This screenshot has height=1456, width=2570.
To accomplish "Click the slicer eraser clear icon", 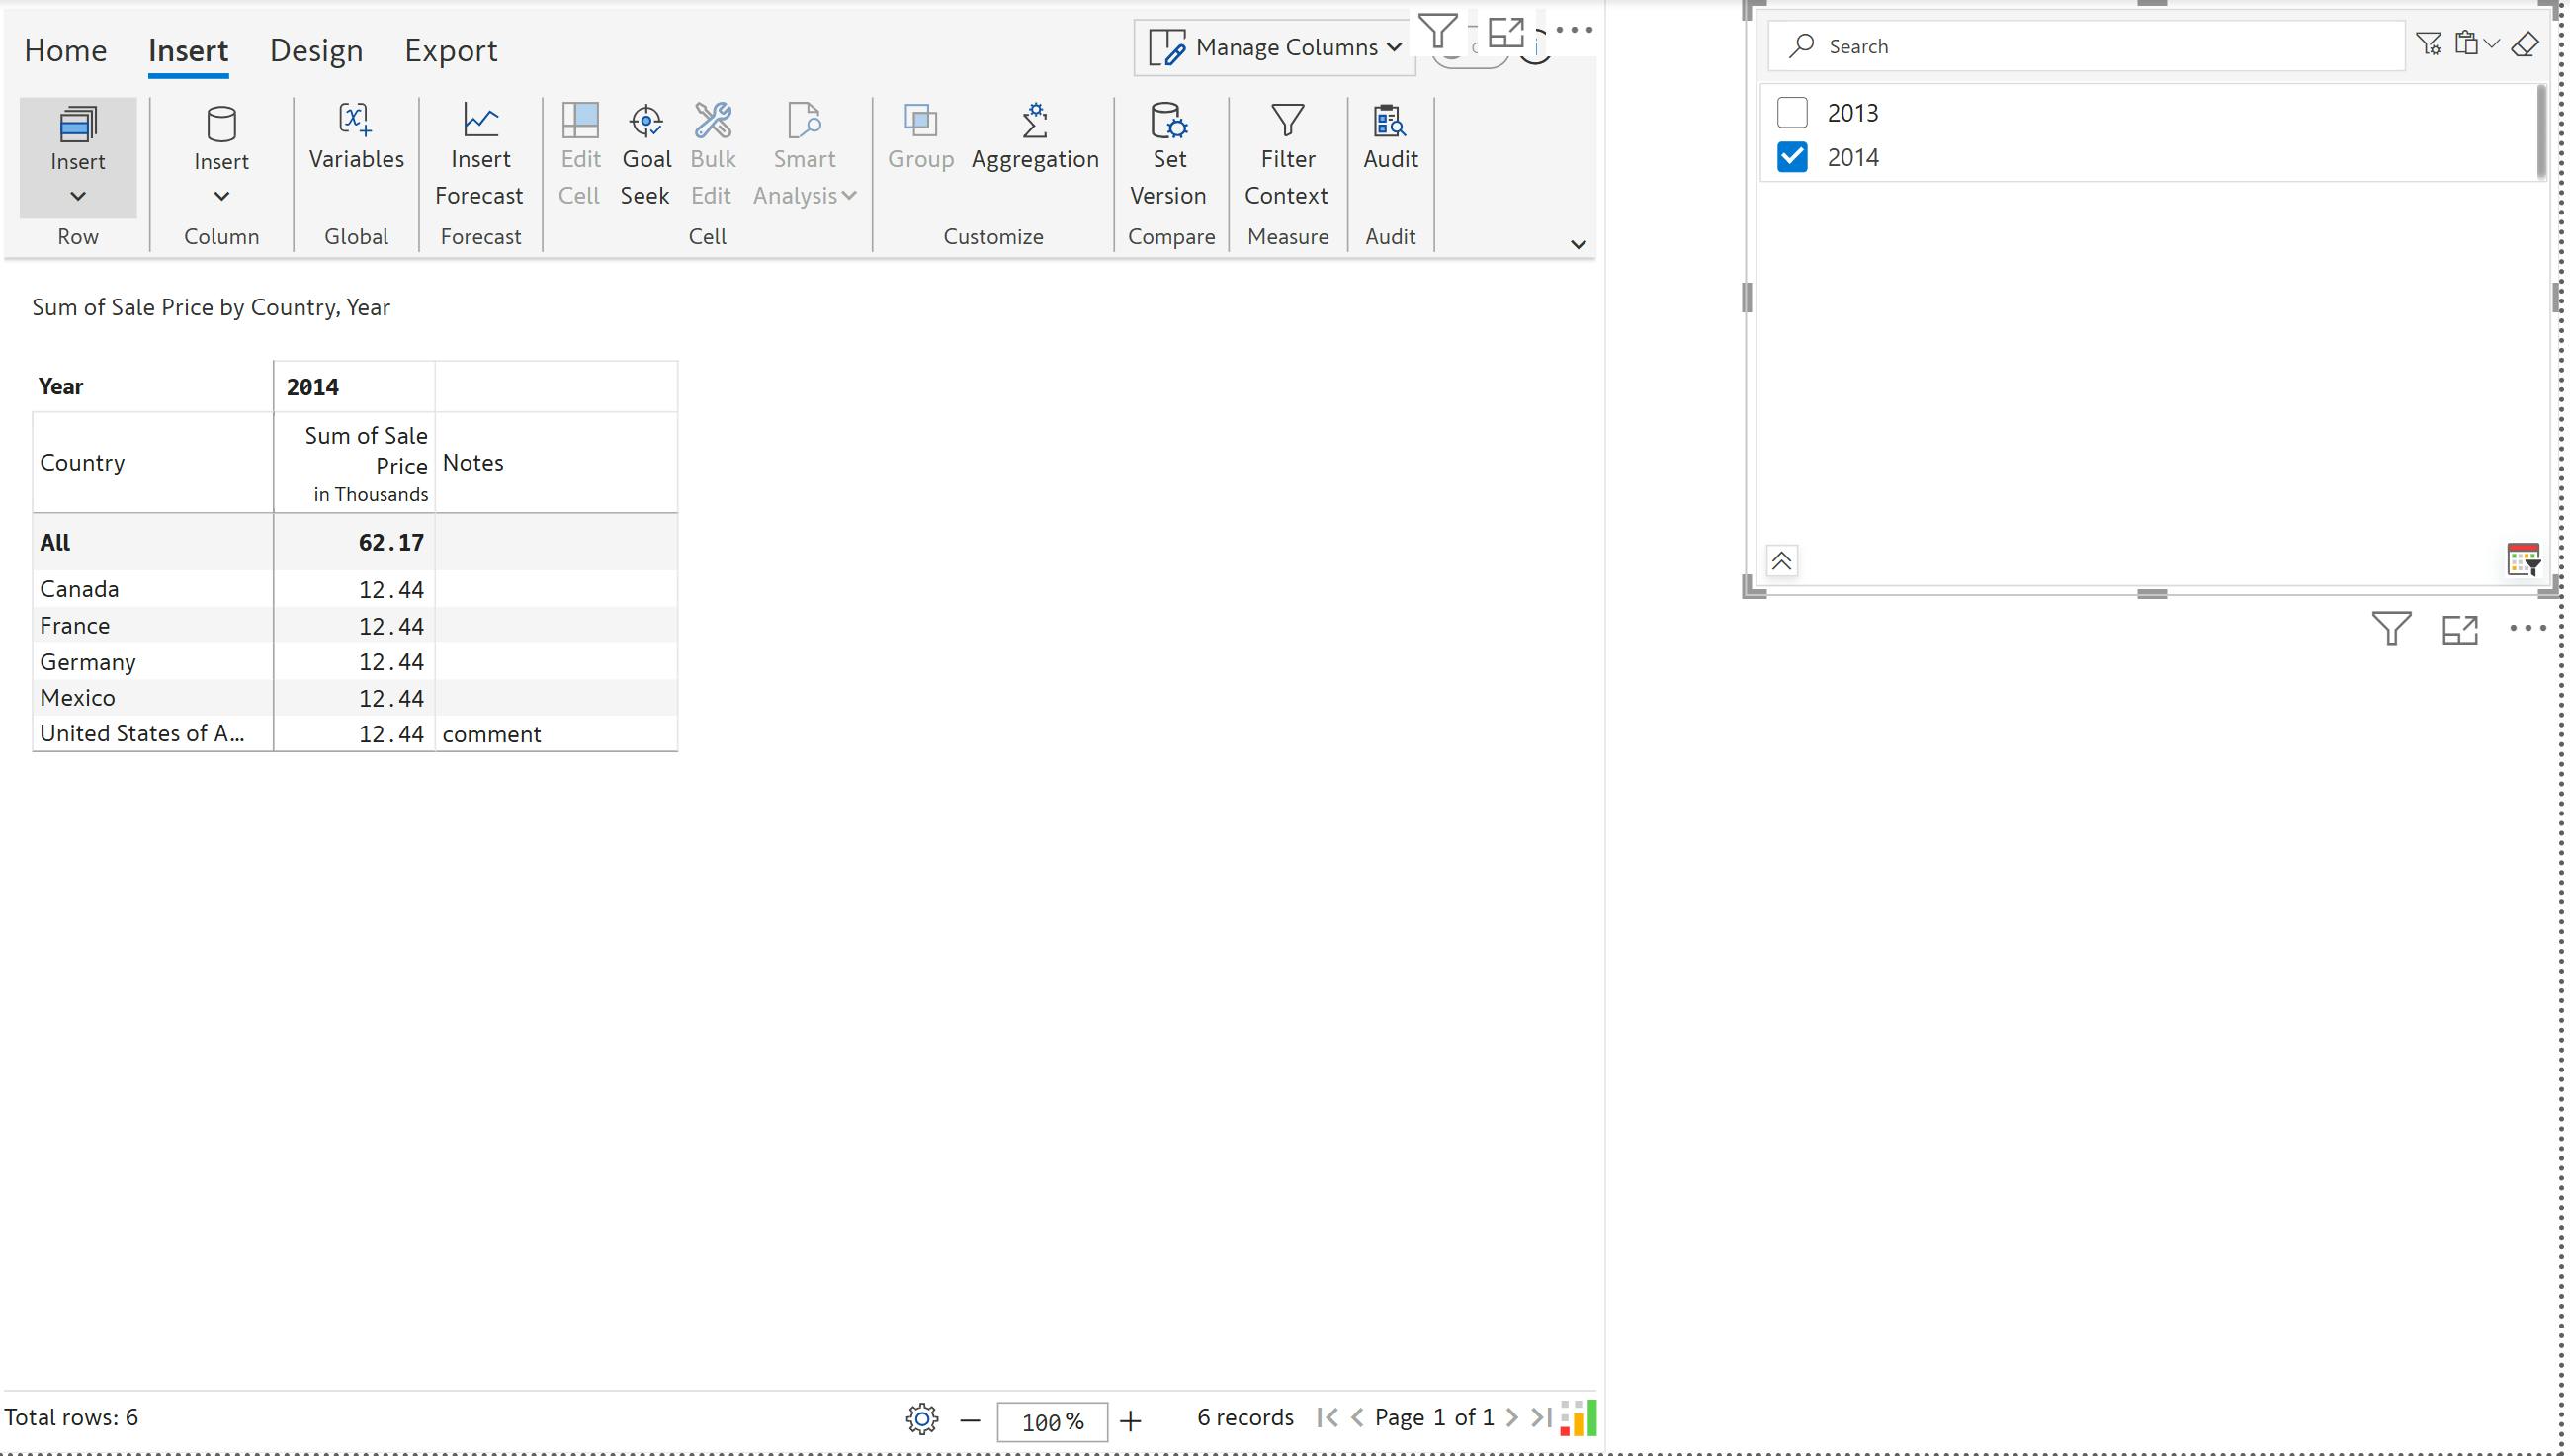I will pyautogui.click(x=2524, y=45).
